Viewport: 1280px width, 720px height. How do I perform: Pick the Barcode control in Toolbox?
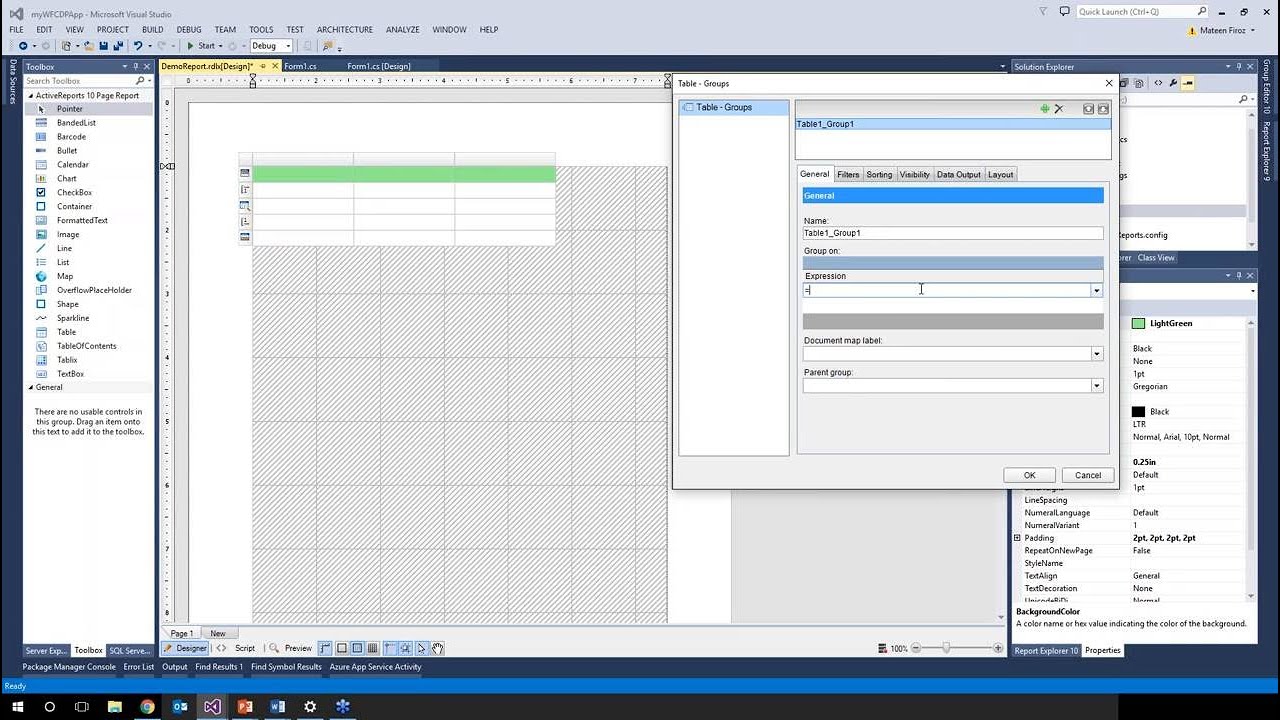[71, 136]
